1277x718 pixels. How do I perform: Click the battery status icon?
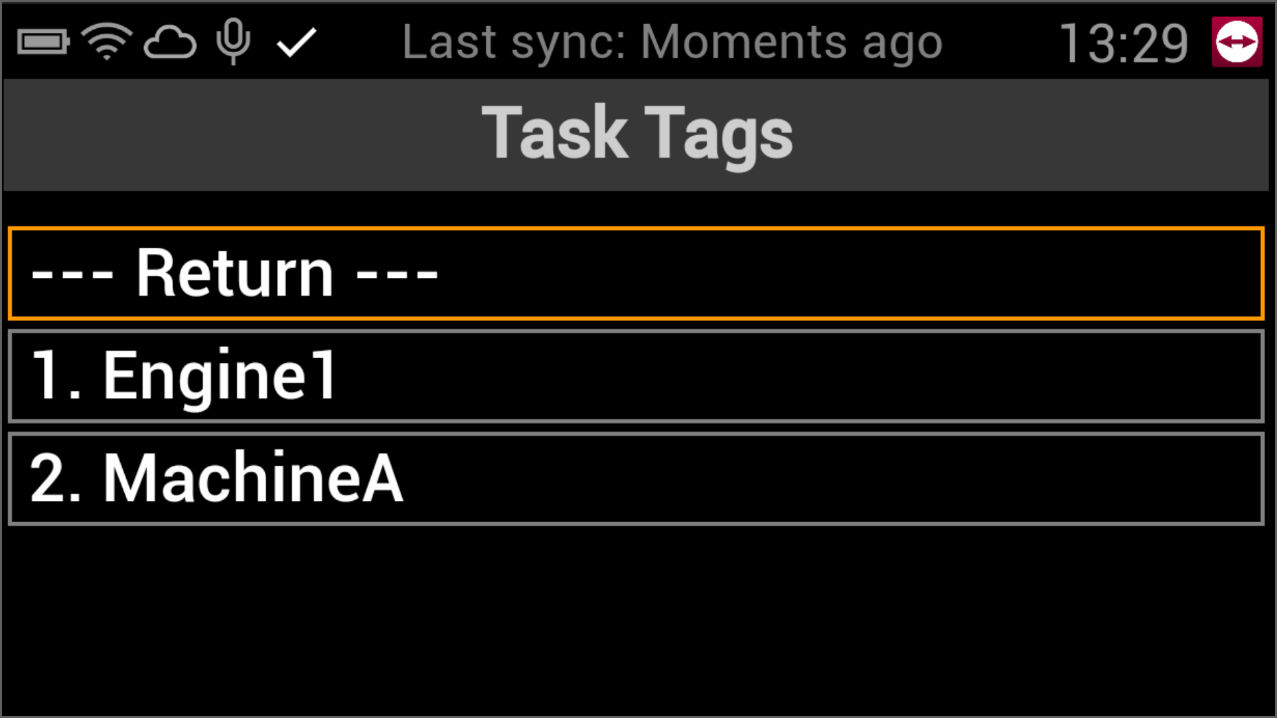(43, 43)
